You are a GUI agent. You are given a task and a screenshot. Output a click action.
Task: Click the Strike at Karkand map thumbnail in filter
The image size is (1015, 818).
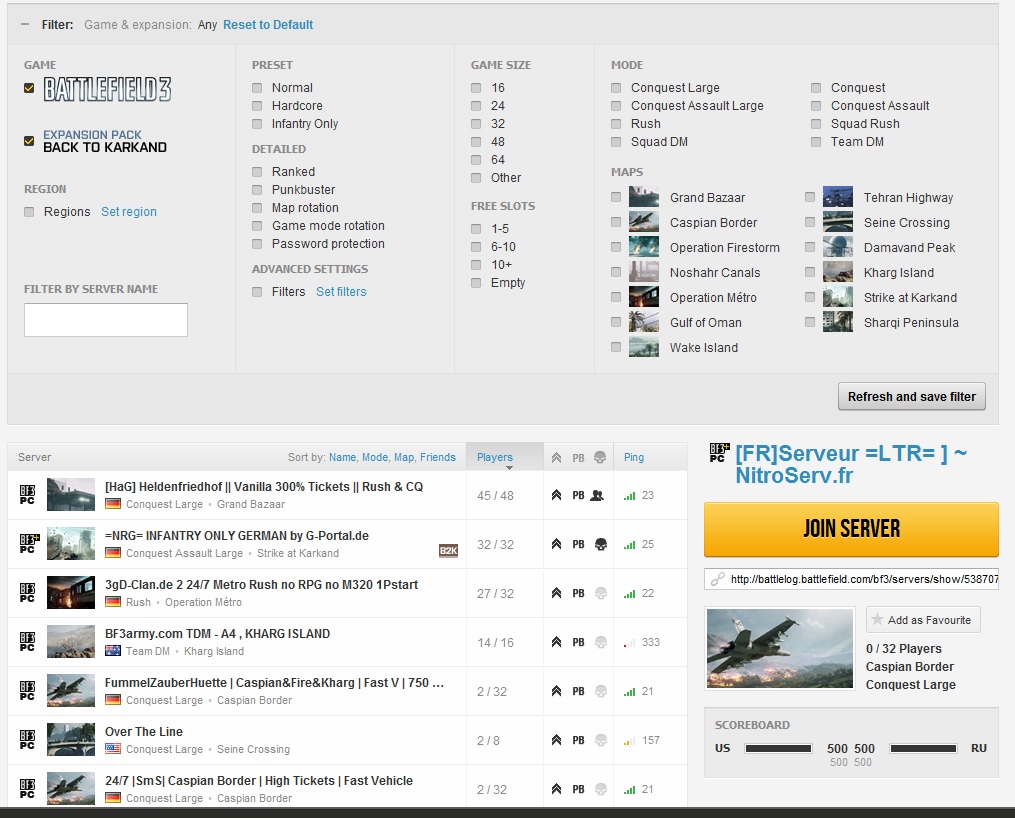tap(838, 297)
